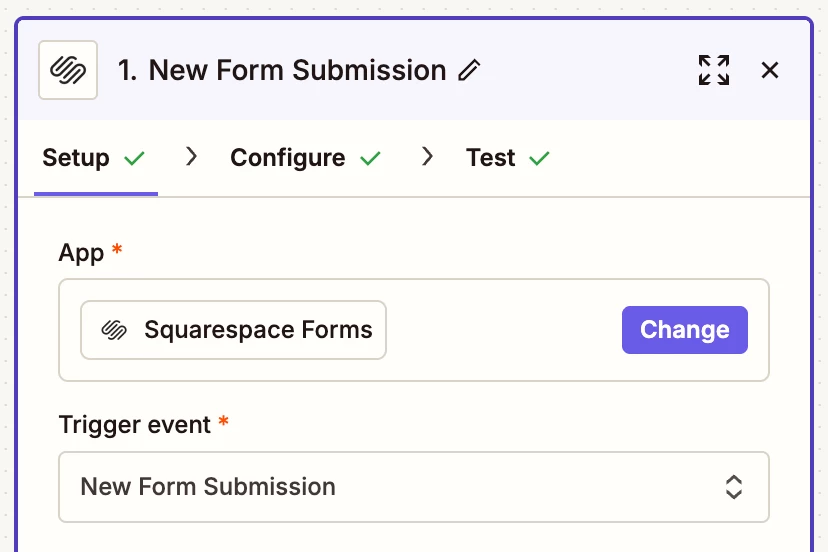Click the Squarespace logo in the step header
Screen dimensions: 828x552
[68, 70]
